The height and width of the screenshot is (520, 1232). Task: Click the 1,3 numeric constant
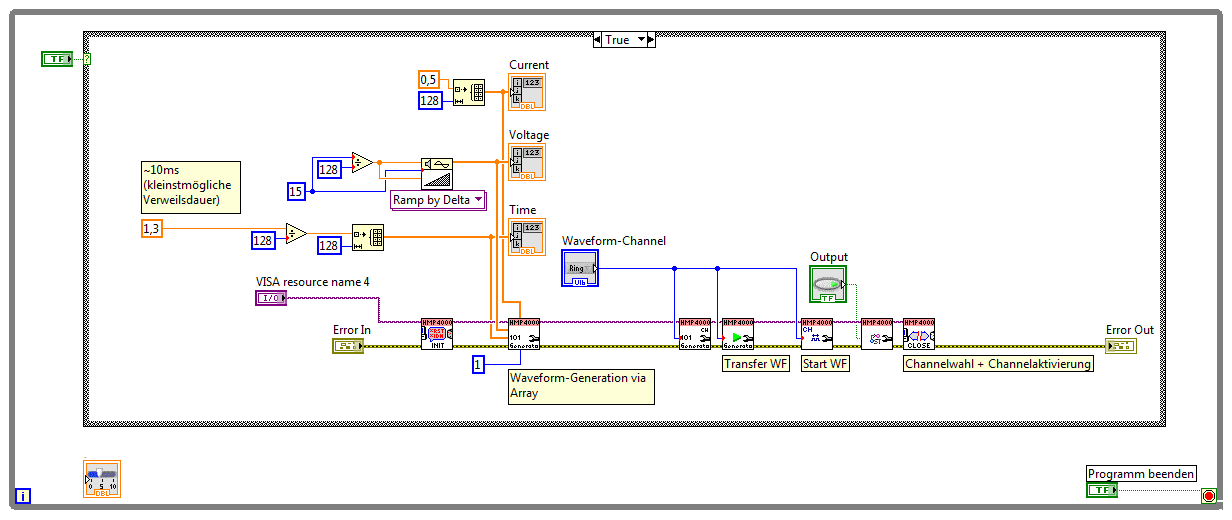pos(151,229)
